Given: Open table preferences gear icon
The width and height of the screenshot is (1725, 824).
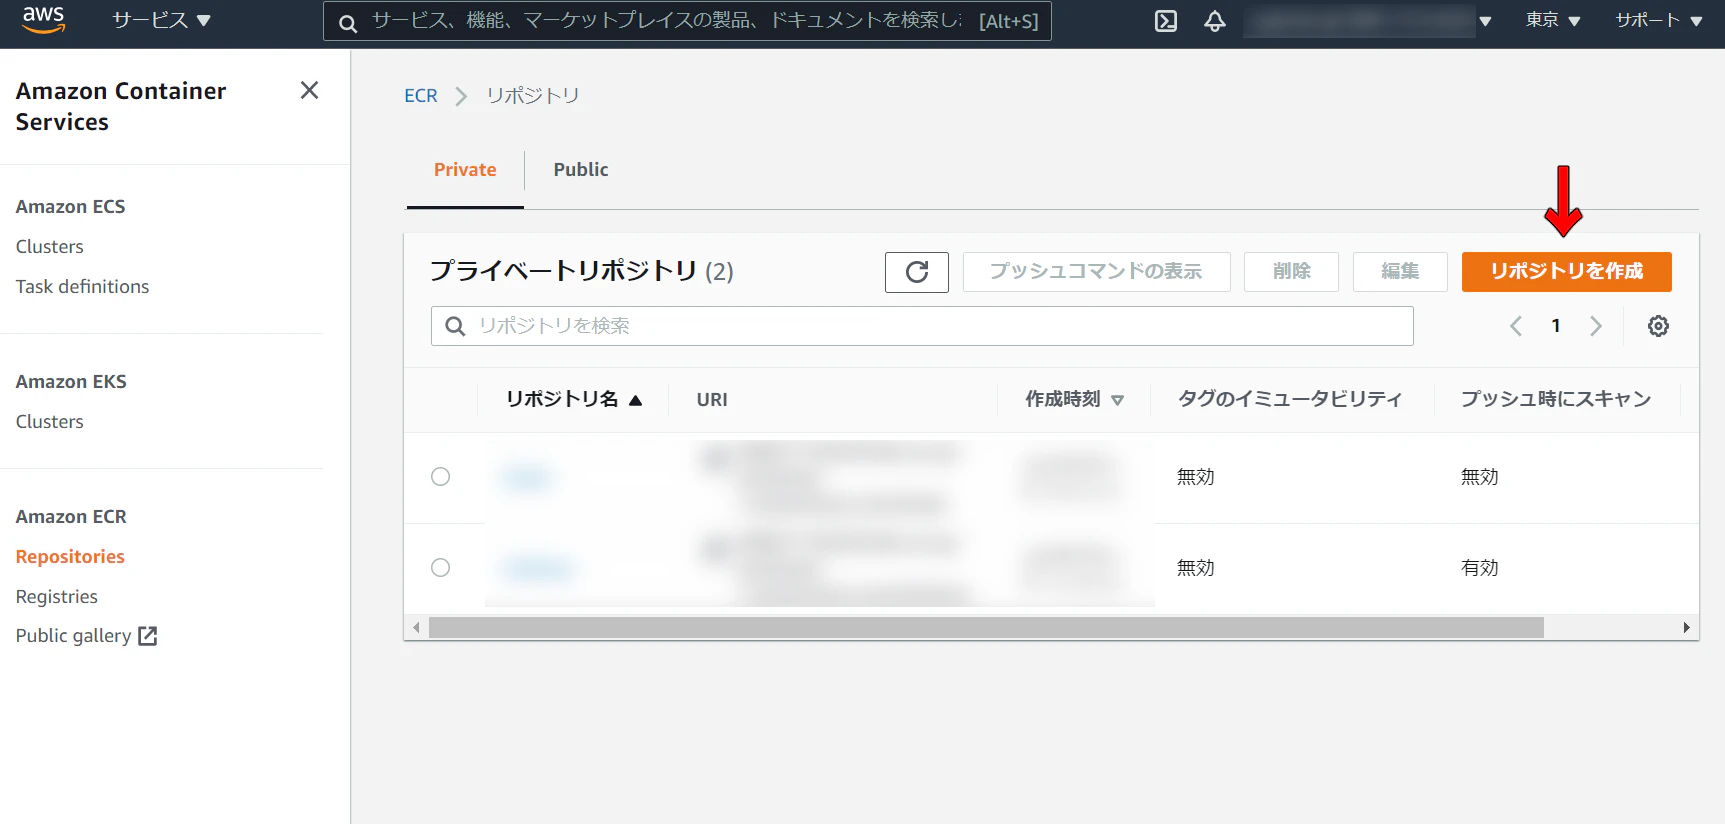Looking at the screenshot, I should [1658, 326].
